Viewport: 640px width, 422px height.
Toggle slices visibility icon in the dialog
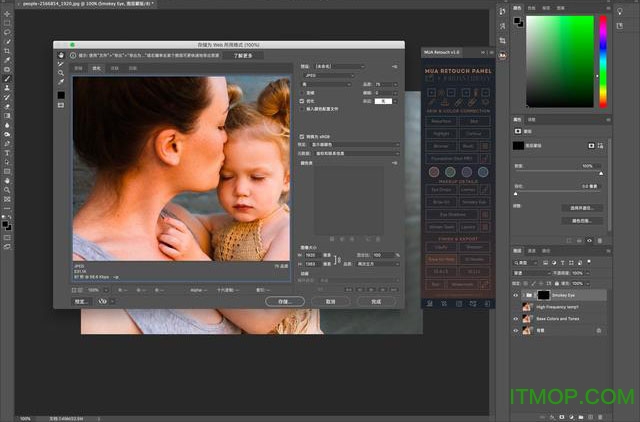61,105
